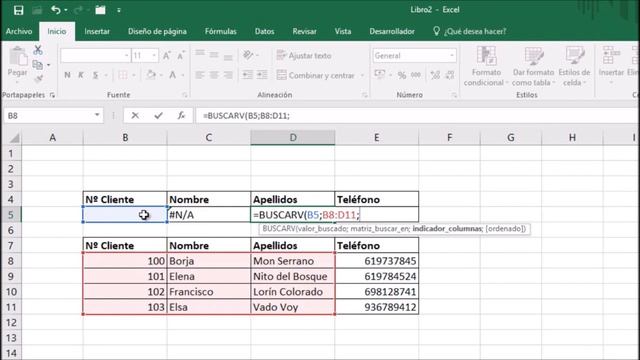Screen dimensions: 640x360
Task: Toggle Italic (K) formatting
Action: [x=81, y=75]
